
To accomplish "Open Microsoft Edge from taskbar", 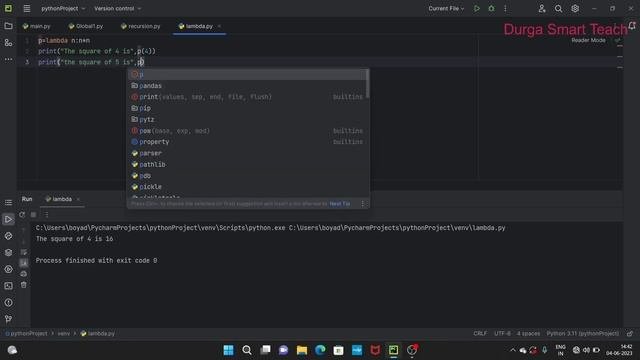I will coord(320,350).
